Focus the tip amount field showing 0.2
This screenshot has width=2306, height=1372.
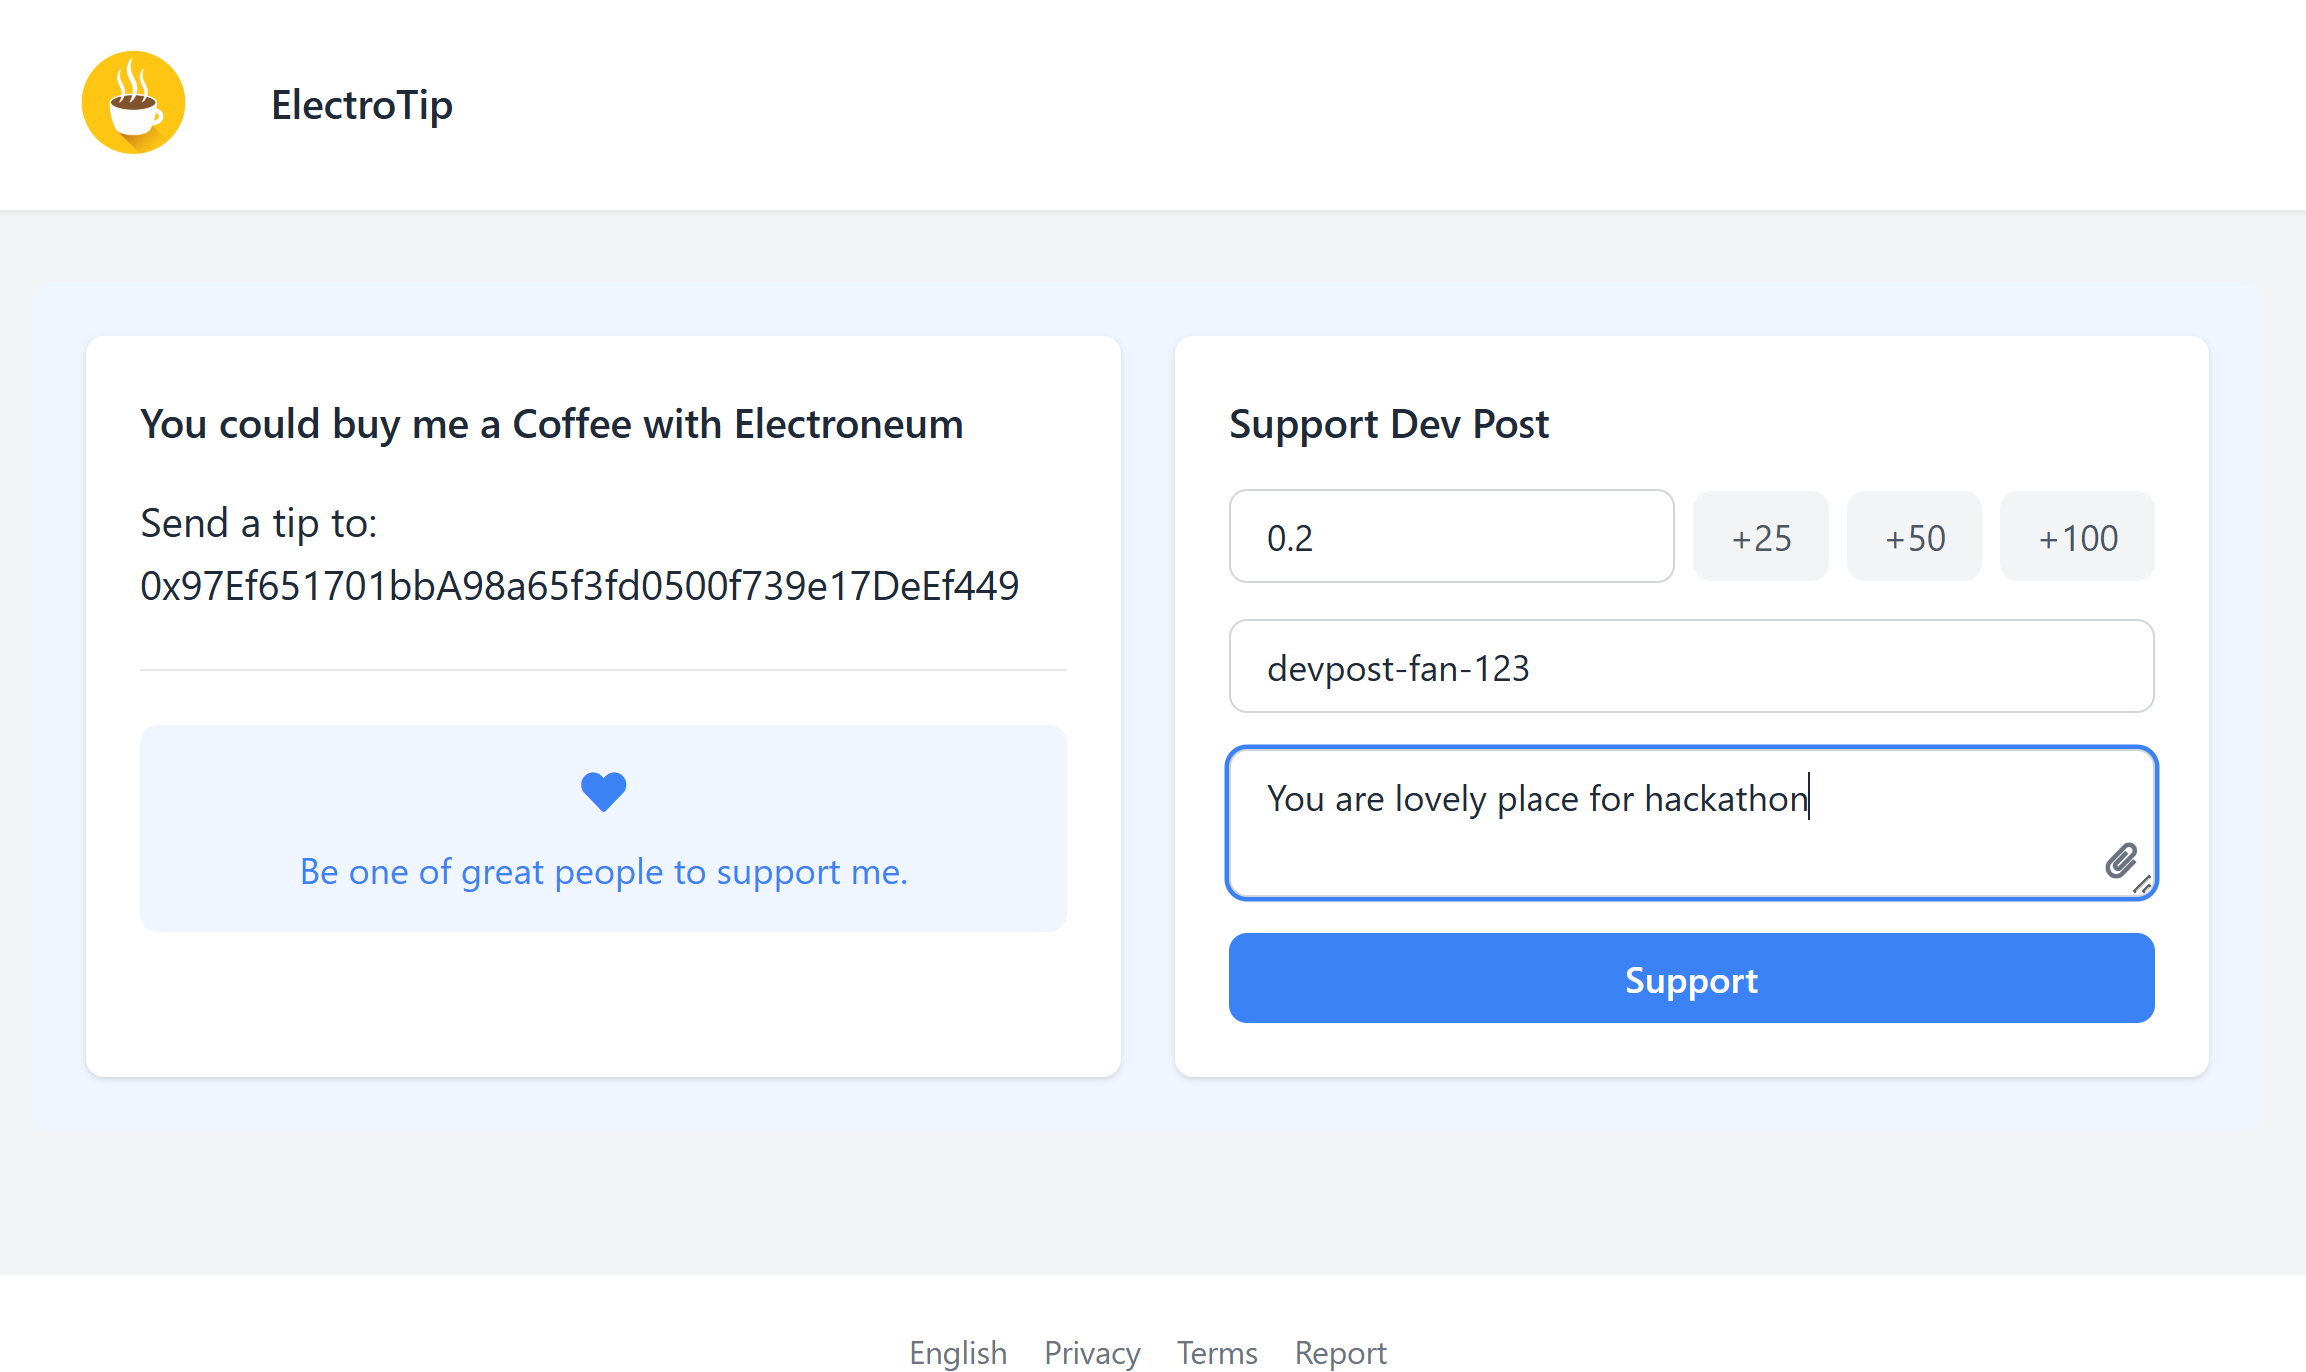click(1450, 537)
